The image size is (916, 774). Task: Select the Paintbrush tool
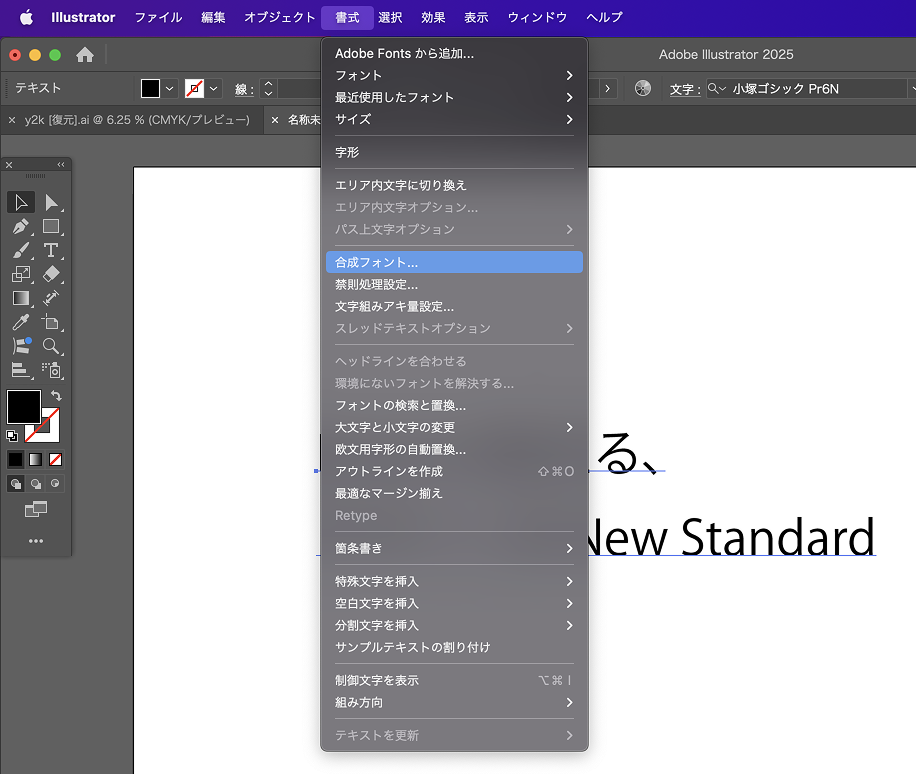(x=21, y=251)
